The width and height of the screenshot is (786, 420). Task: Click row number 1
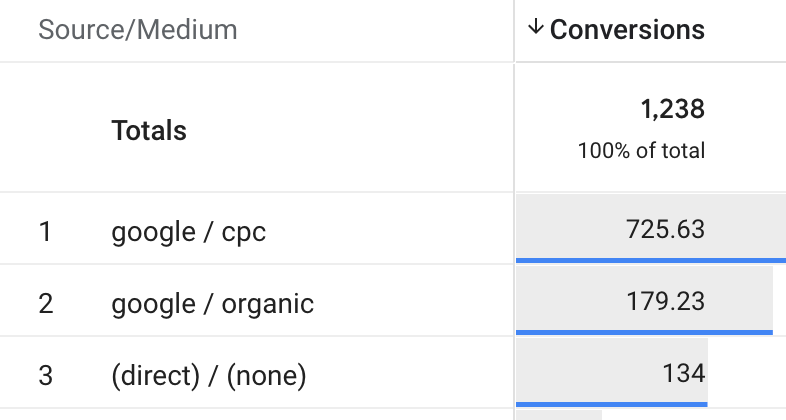pos(45,232)
